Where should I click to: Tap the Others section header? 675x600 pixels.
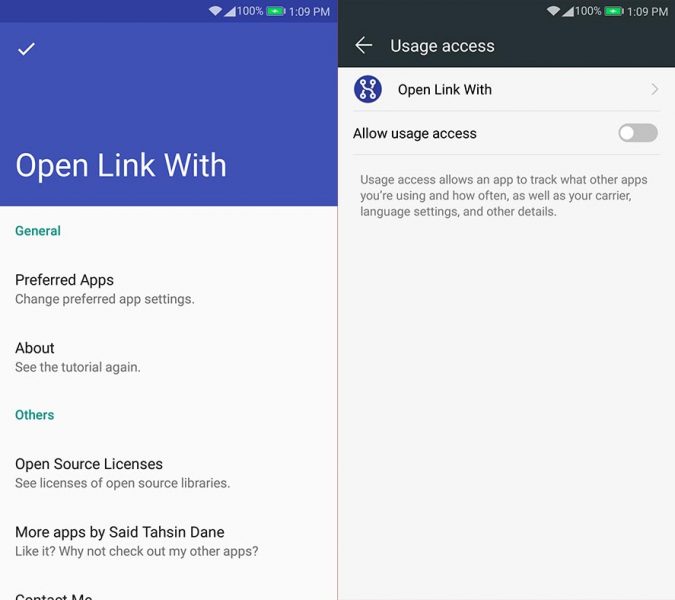pyautogui.click(x=35, y=414)
